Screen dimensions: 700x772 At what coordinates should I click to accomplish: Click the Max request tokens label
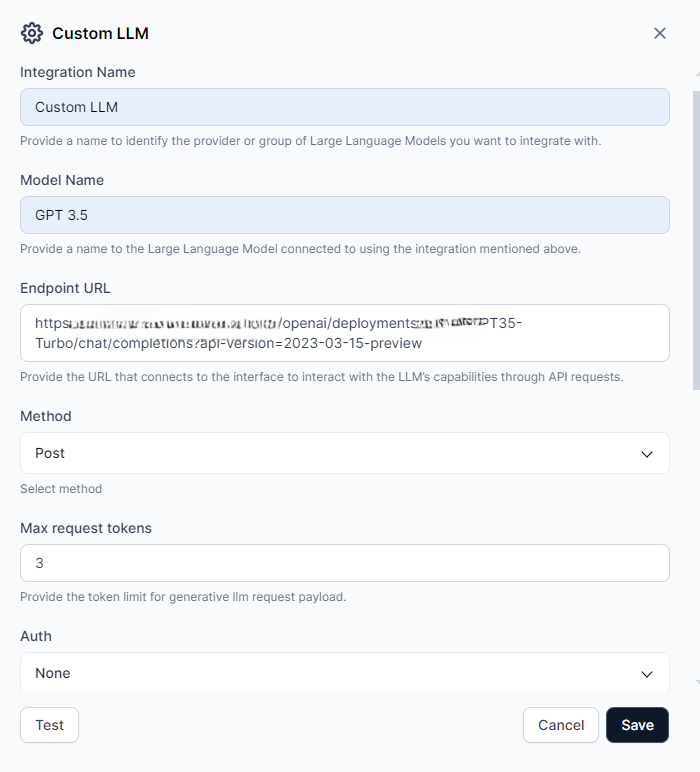coord(86,528)
